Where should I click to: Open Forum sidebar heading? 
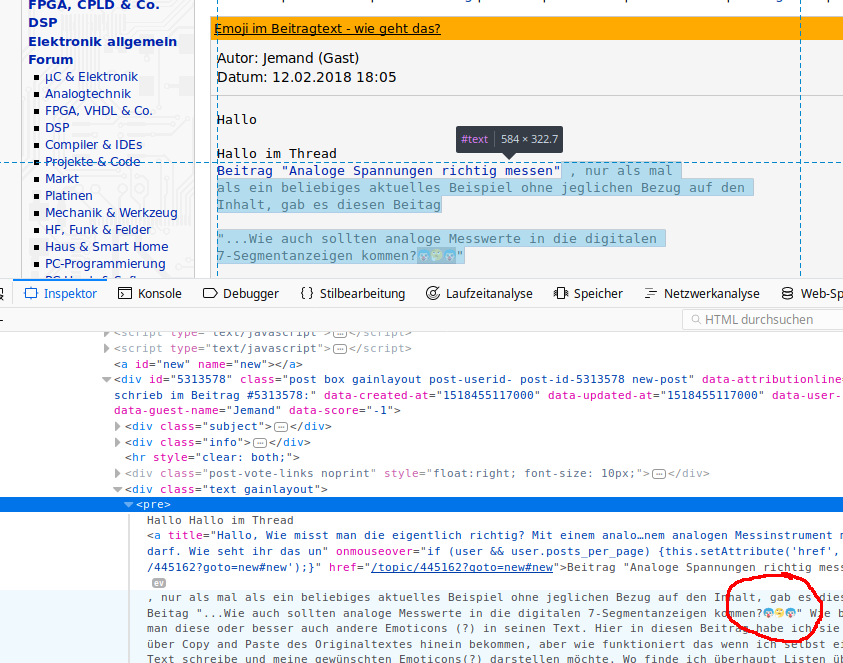click(51, 59)
